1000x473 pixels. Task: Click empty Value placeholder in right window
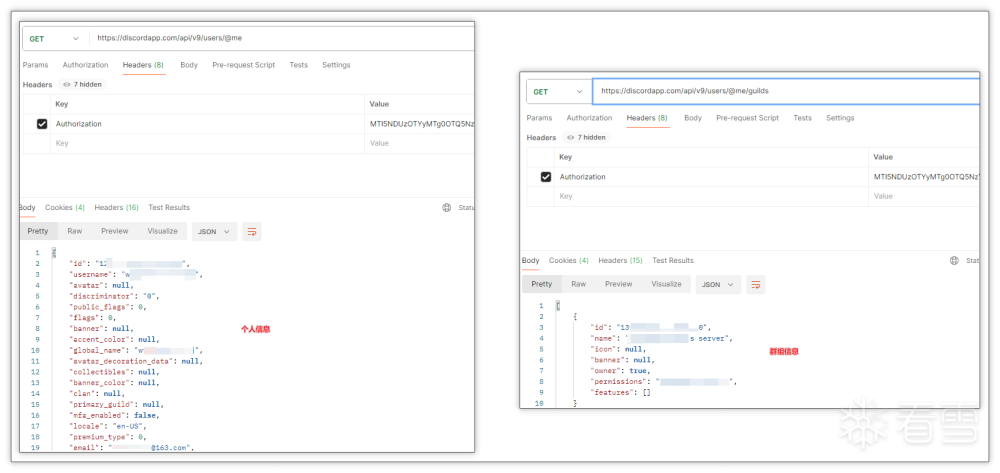(923, 196)
